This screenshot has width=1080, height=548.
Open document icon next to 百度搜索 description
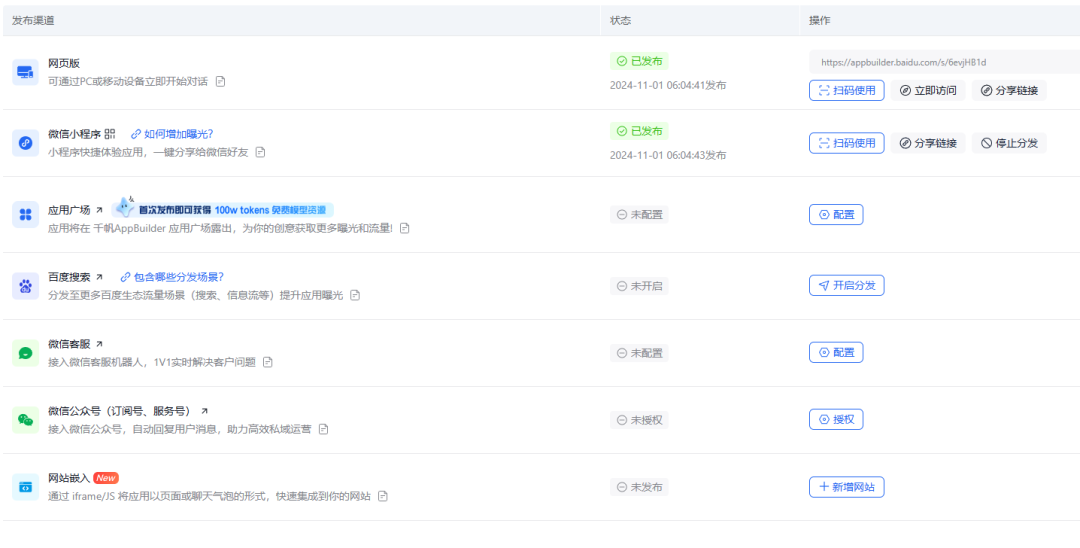(355, 295)
